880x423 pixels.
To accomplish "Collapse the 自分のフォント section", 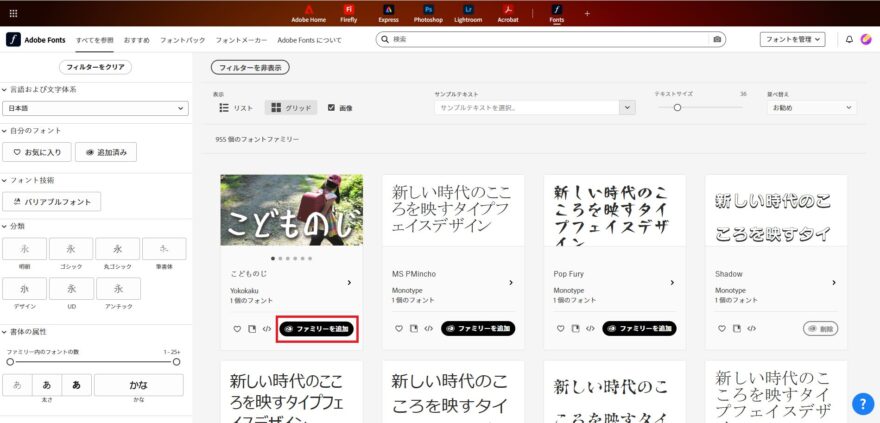I will pos(32,131).
